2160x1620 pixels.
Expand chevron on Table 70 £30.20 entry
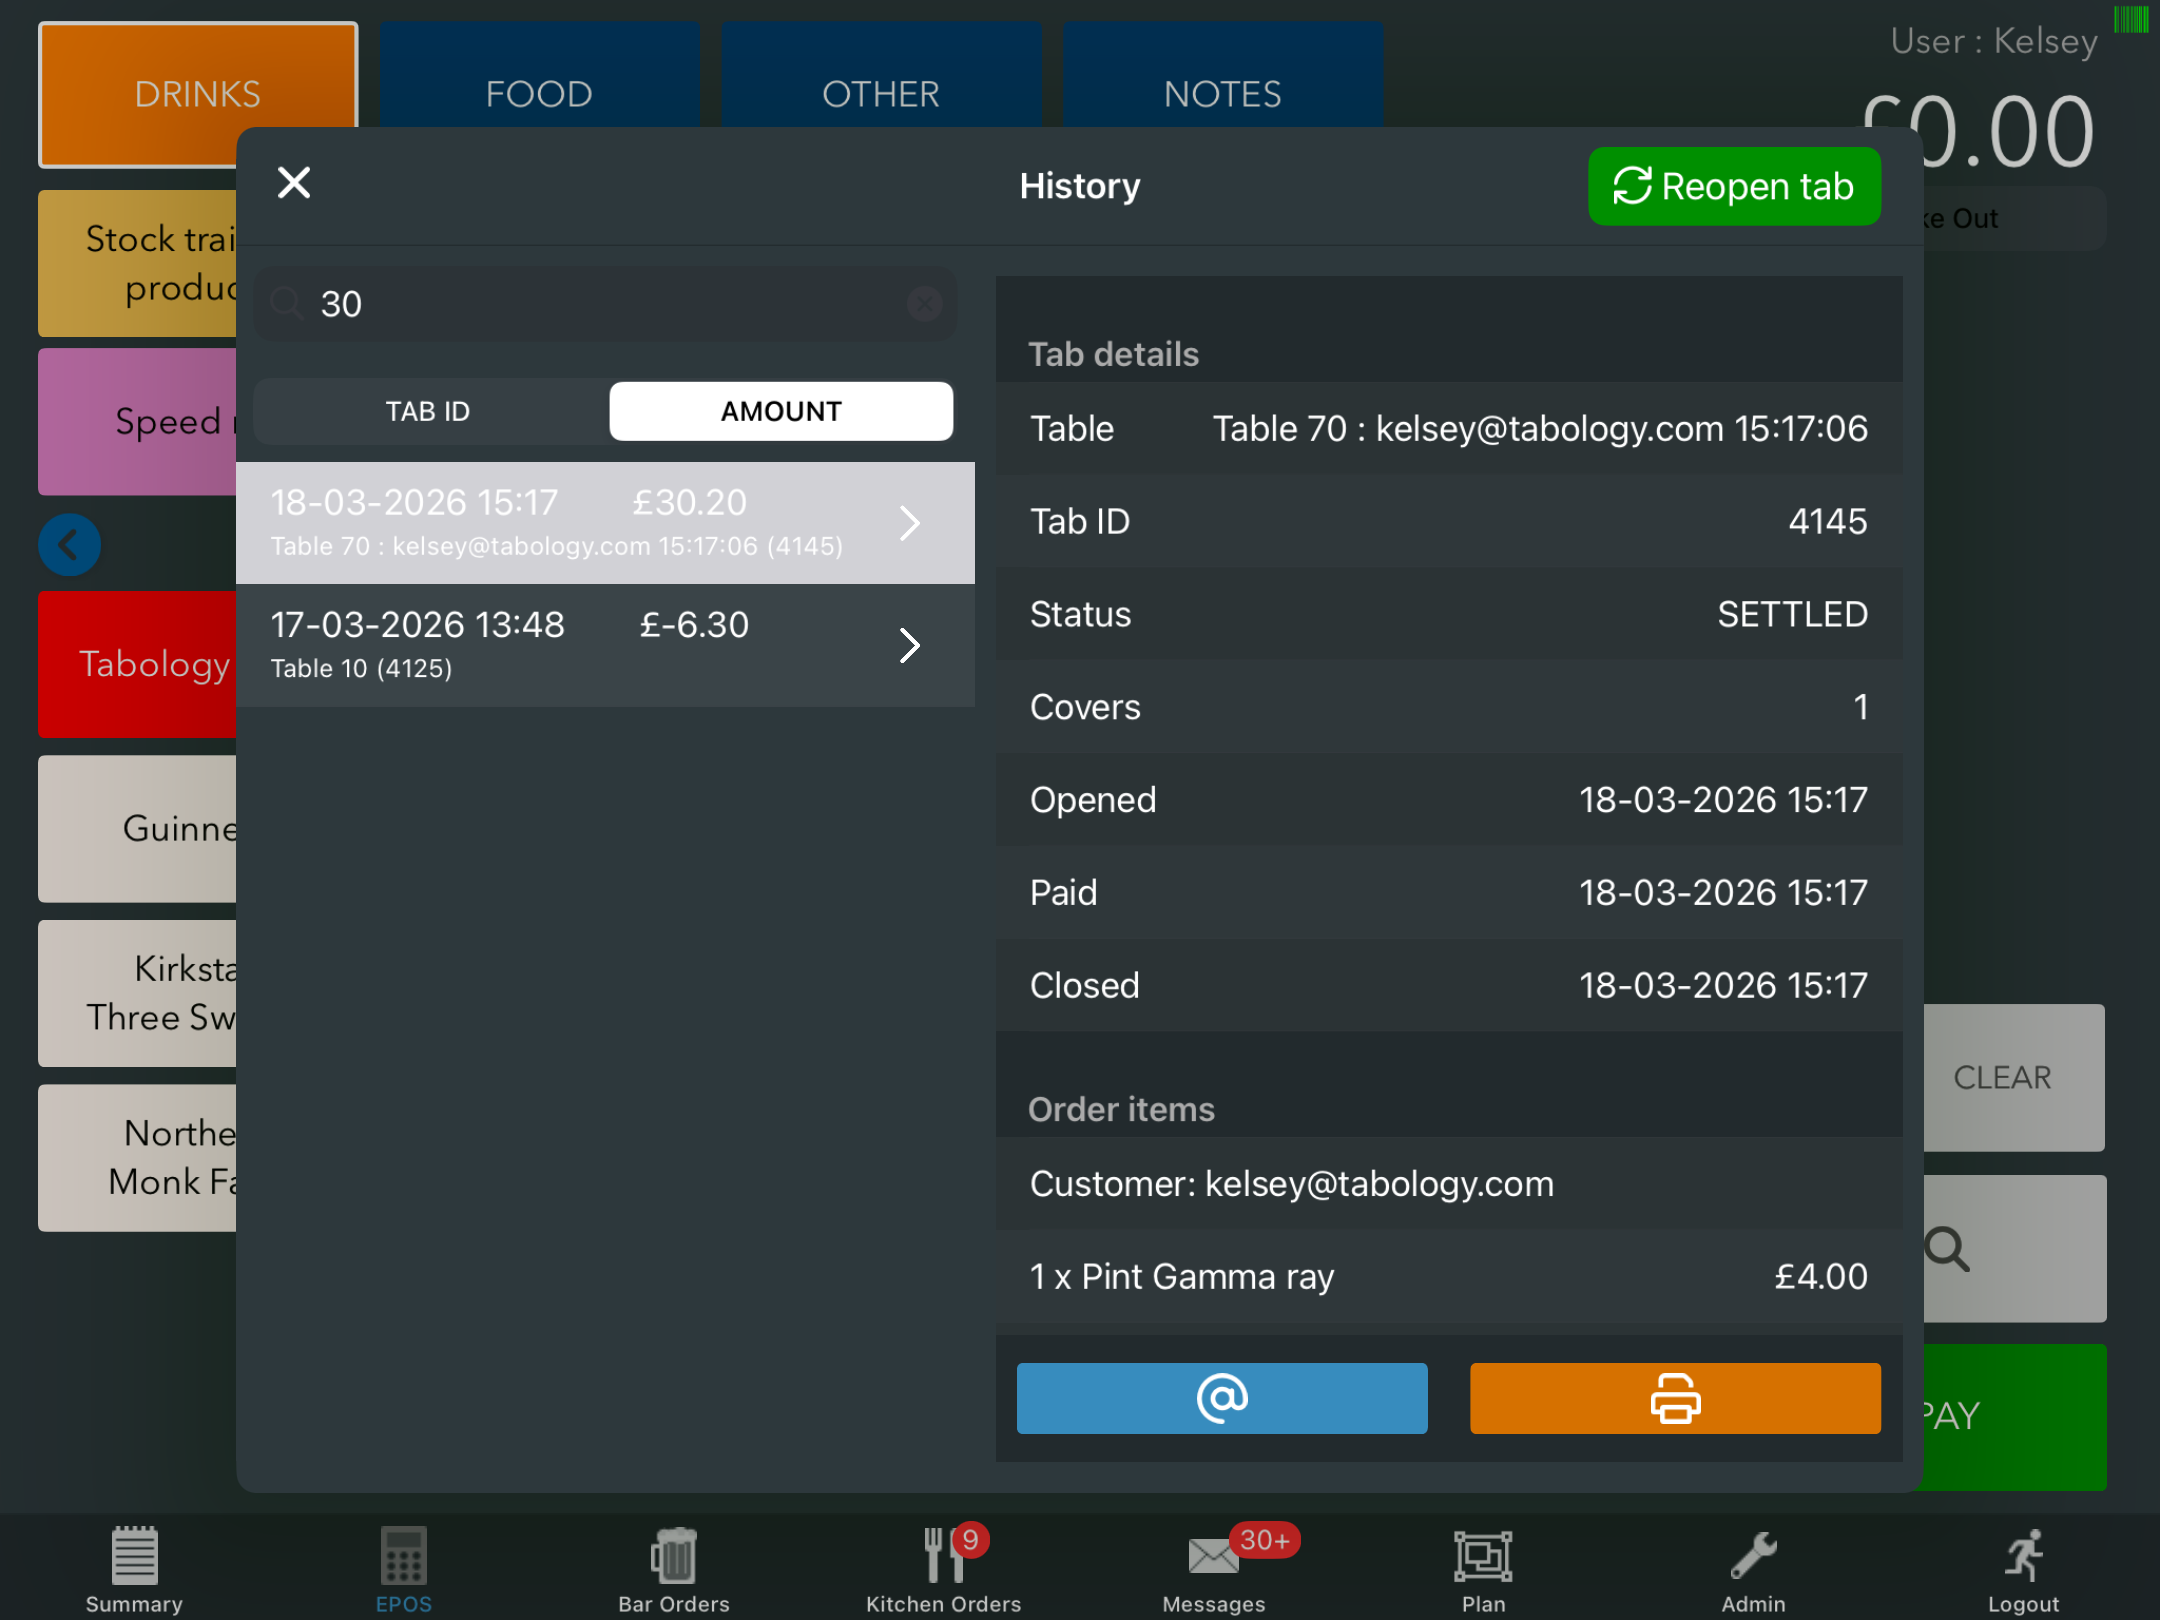point(908,523)
